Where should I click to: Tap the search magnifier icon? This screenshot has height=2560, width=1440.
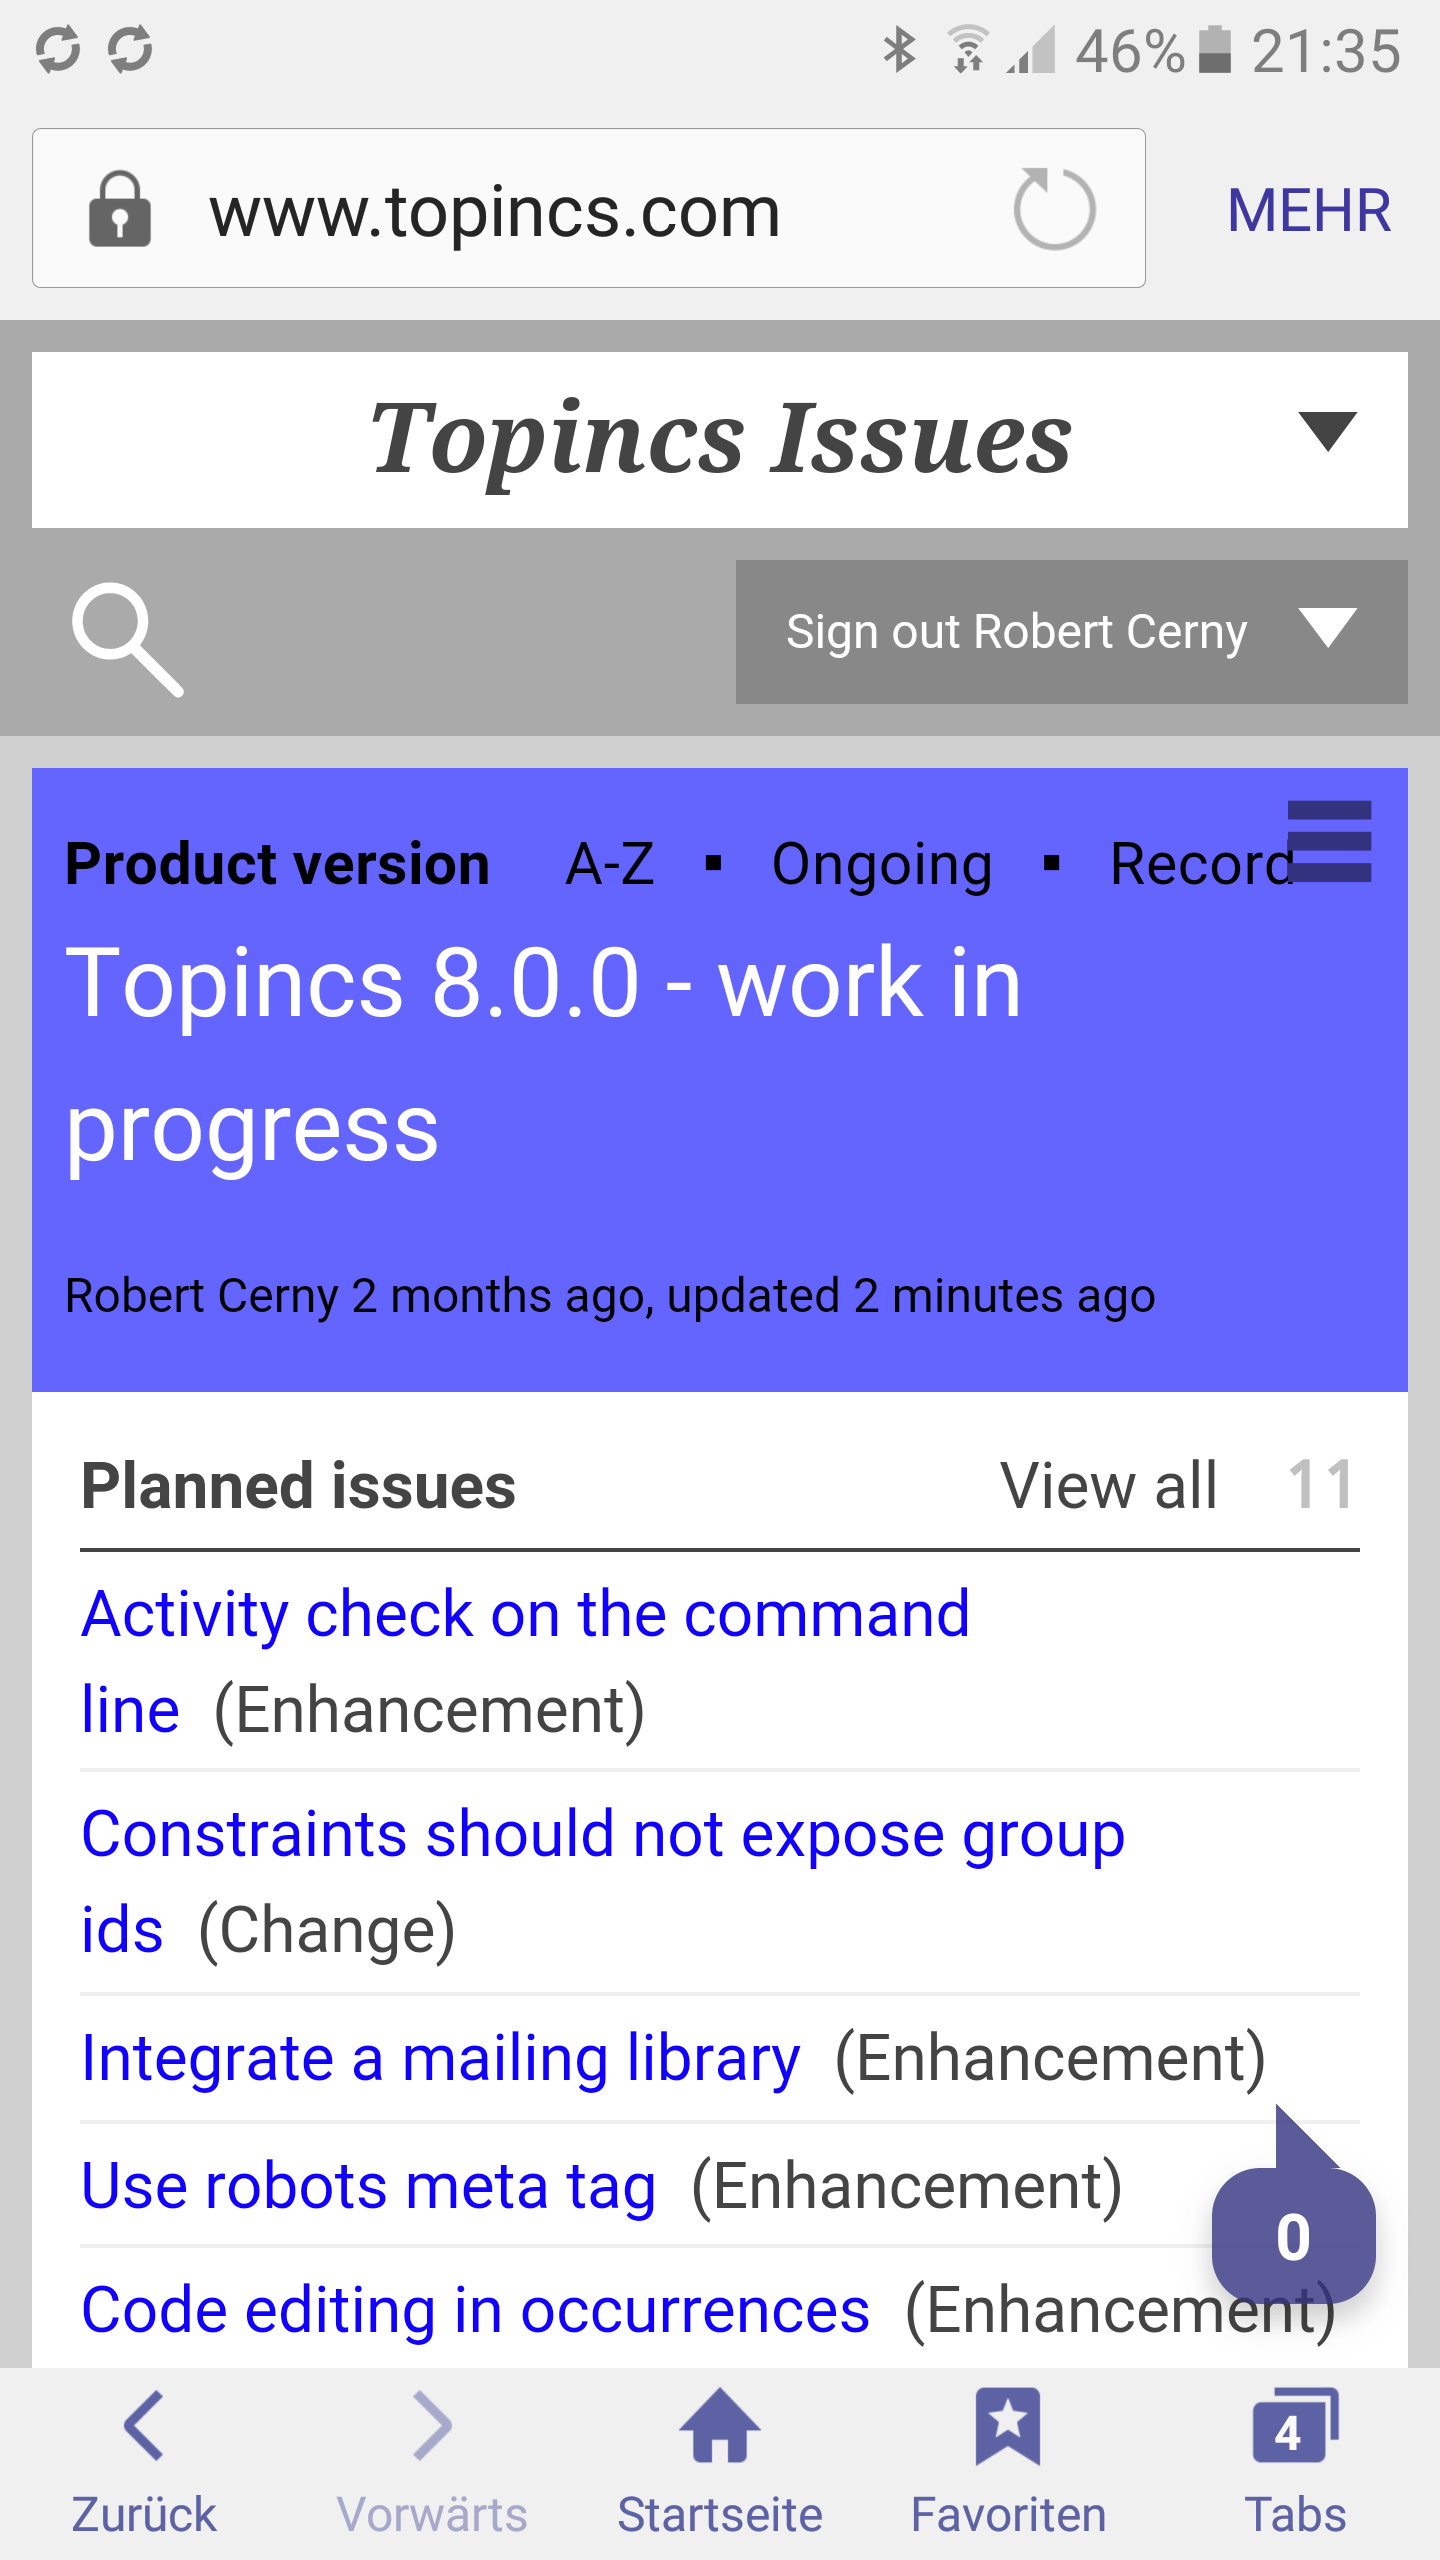click(127, 638)
